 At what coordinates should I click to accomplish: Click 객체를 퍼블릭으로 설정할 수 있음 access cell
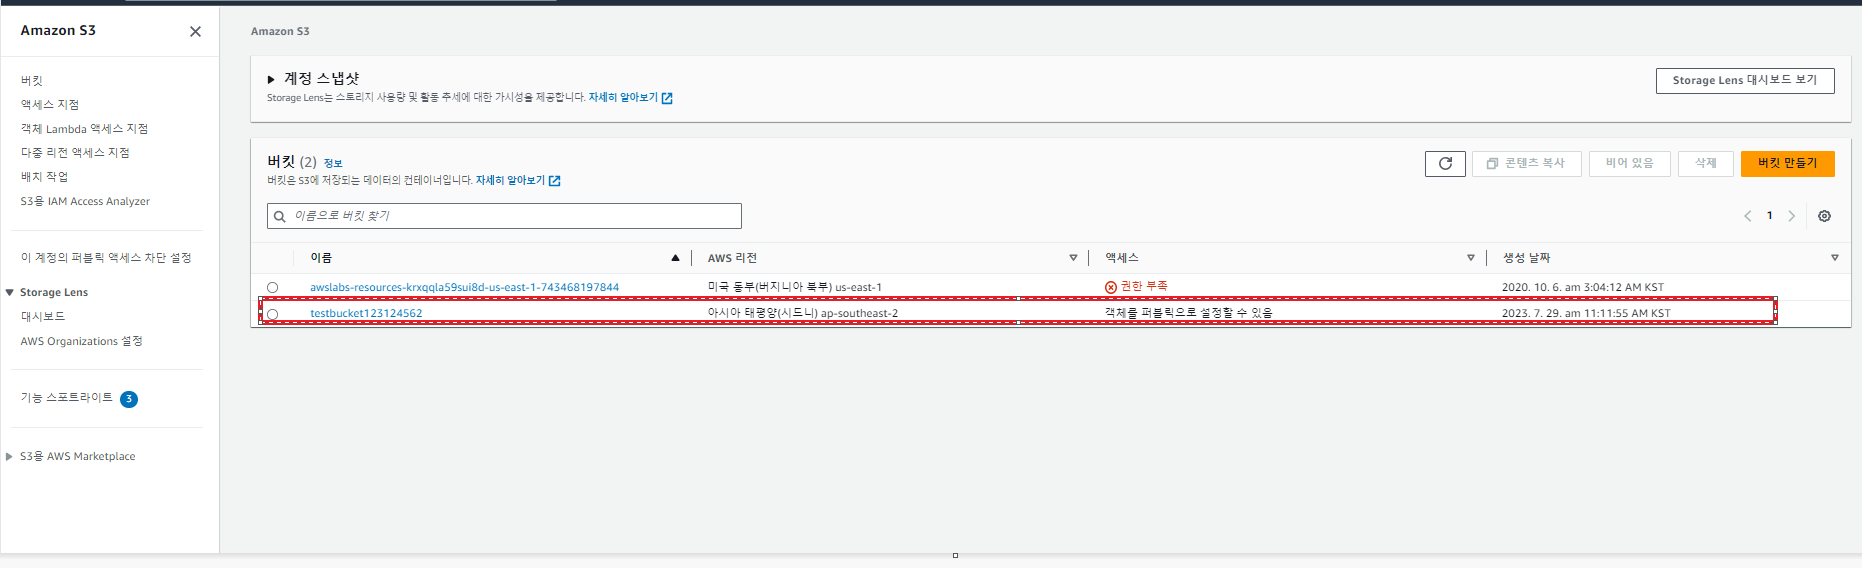click(x=1188, y=314)
